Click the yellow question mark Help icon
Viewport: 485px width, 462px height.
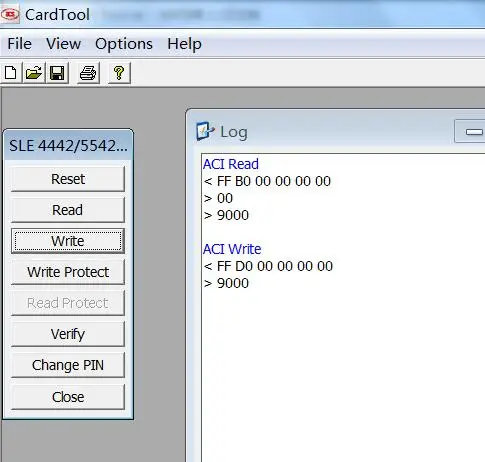tap(119, 72)
